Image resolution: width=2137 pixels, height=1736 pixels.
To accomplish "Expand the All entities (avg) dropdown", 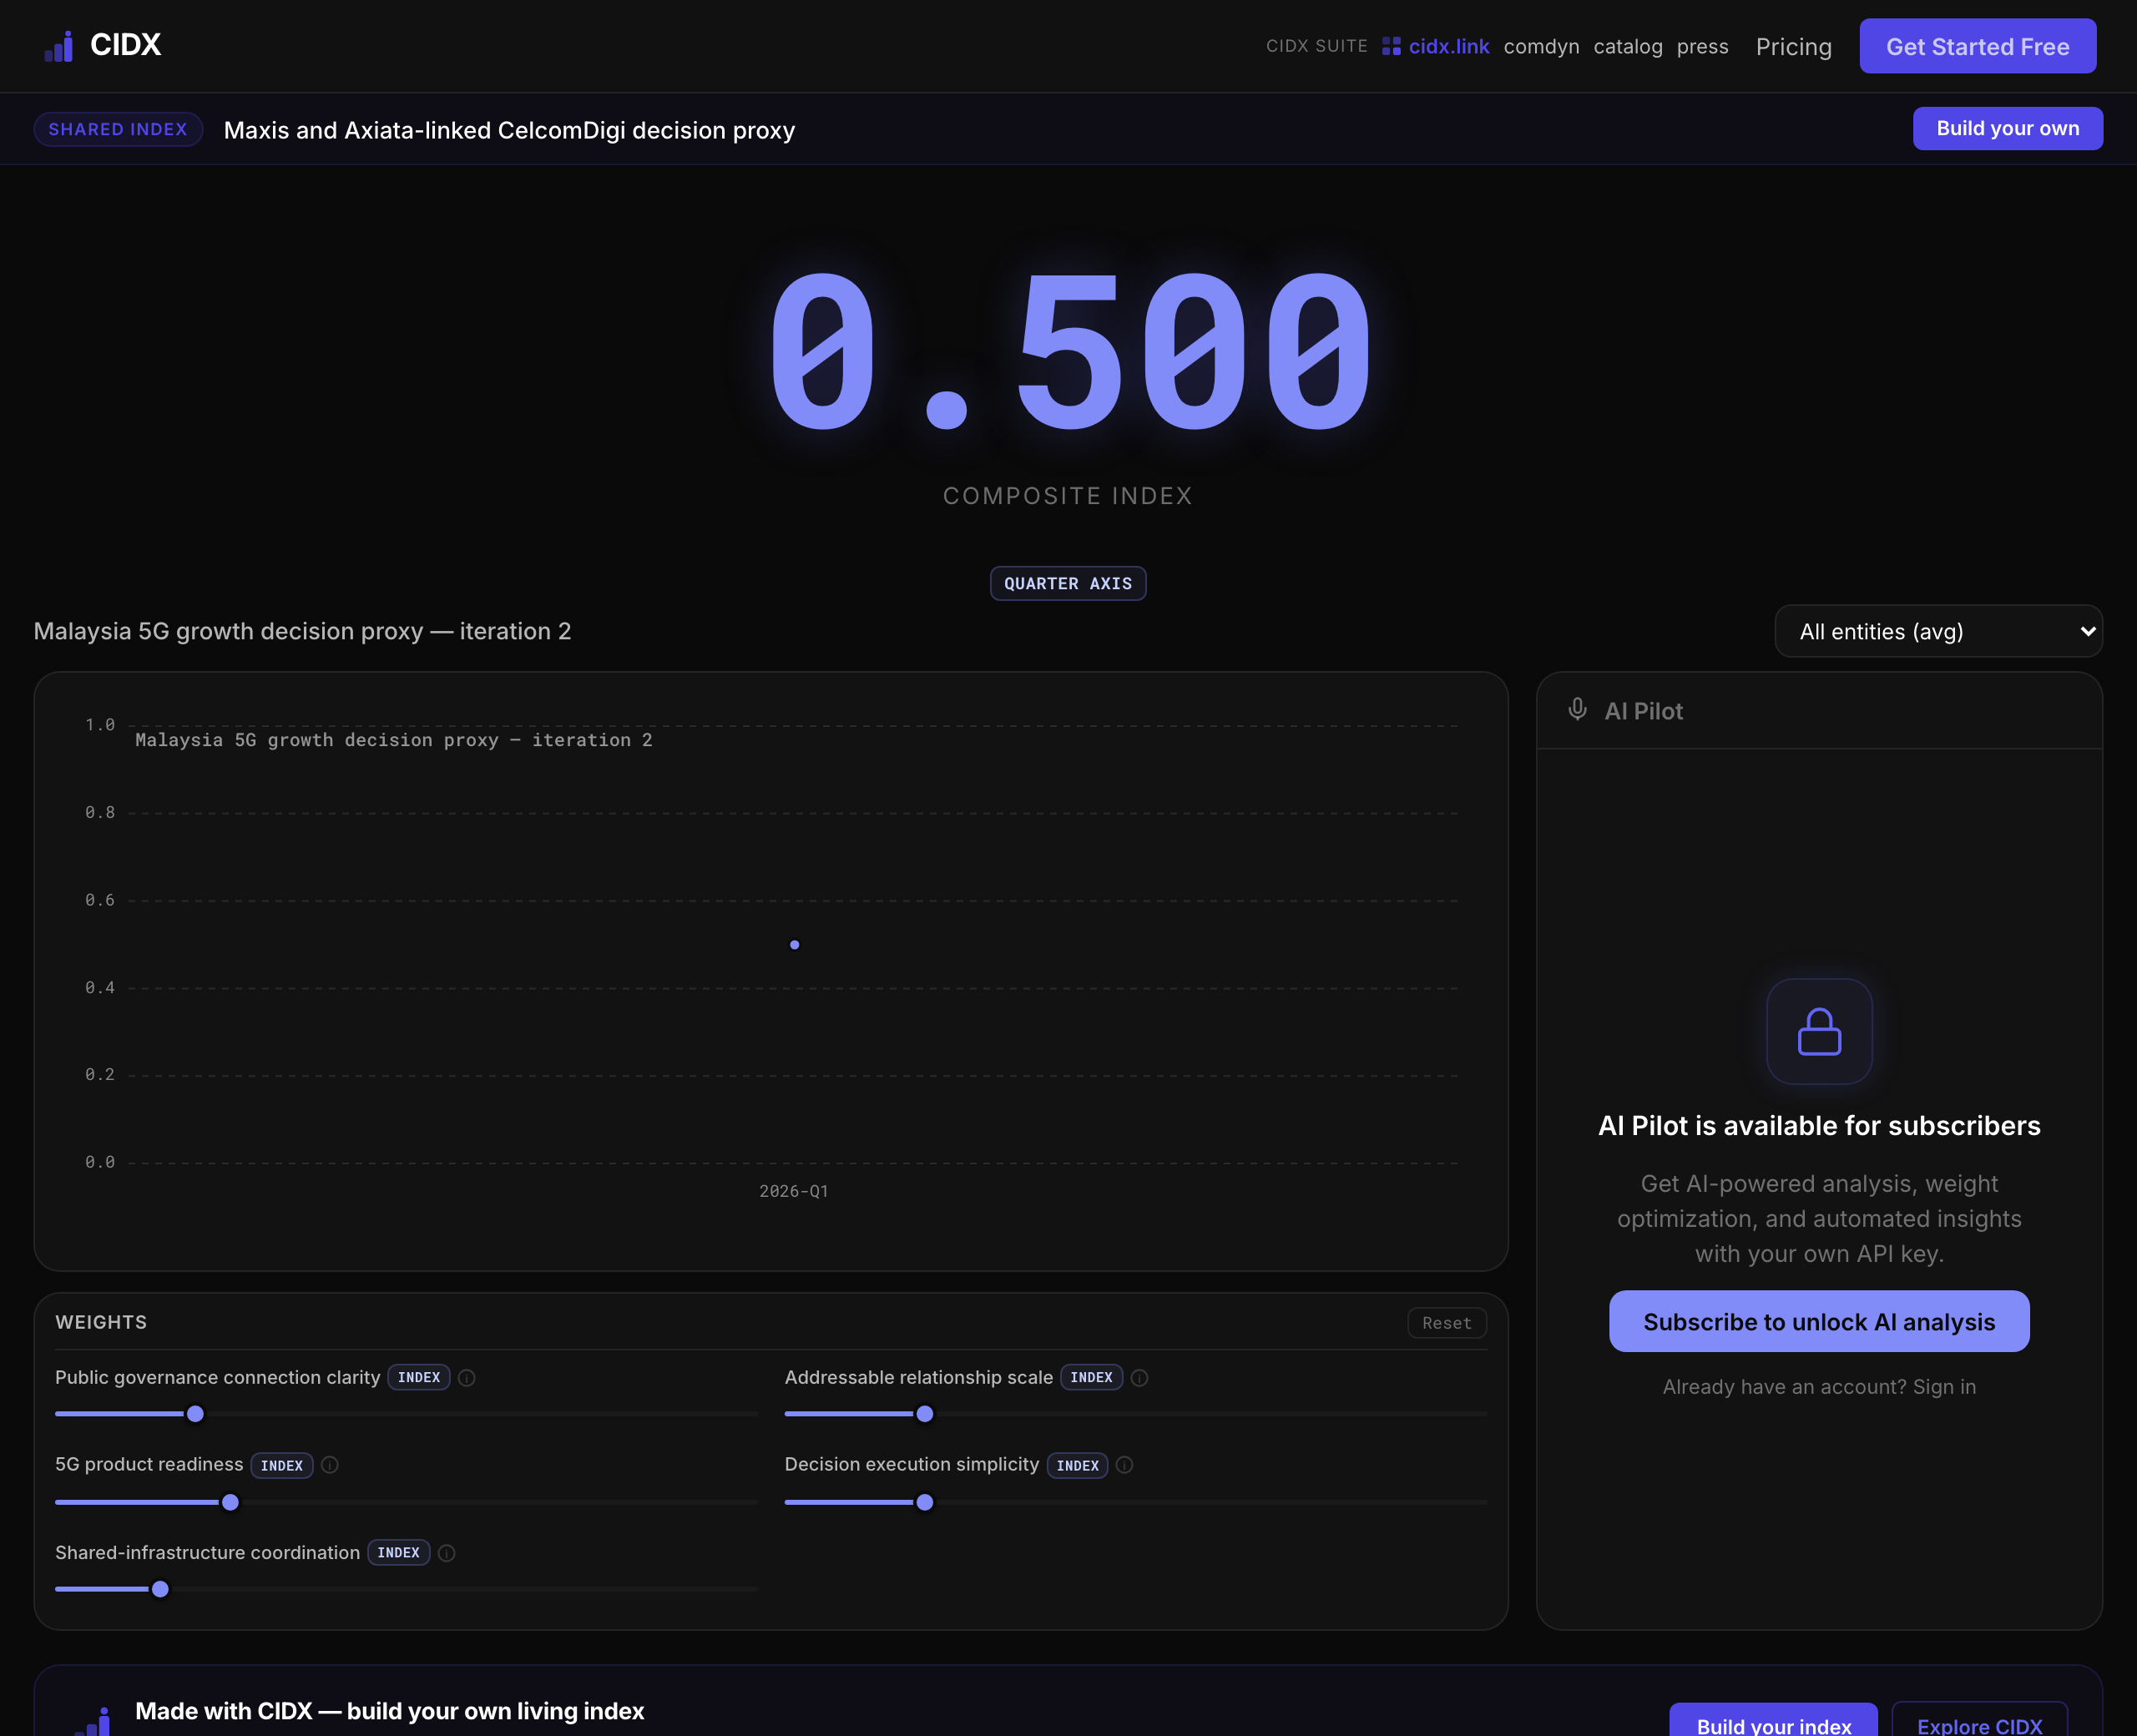I will (1938, 631).
